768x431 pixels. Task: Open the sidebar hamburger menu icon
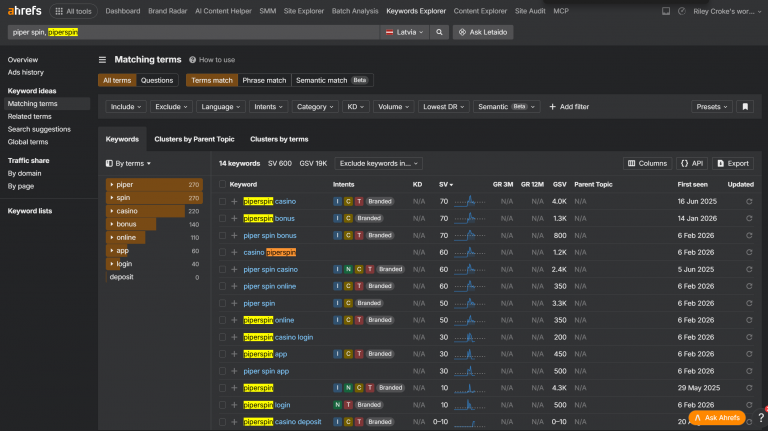pos(102,60)
